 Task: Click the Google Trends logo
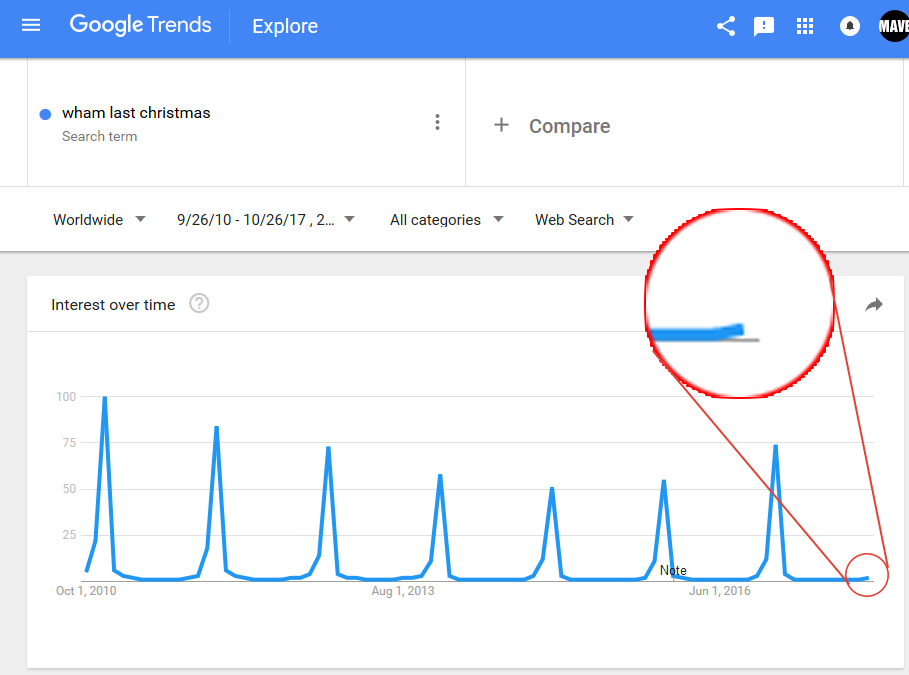140,25
